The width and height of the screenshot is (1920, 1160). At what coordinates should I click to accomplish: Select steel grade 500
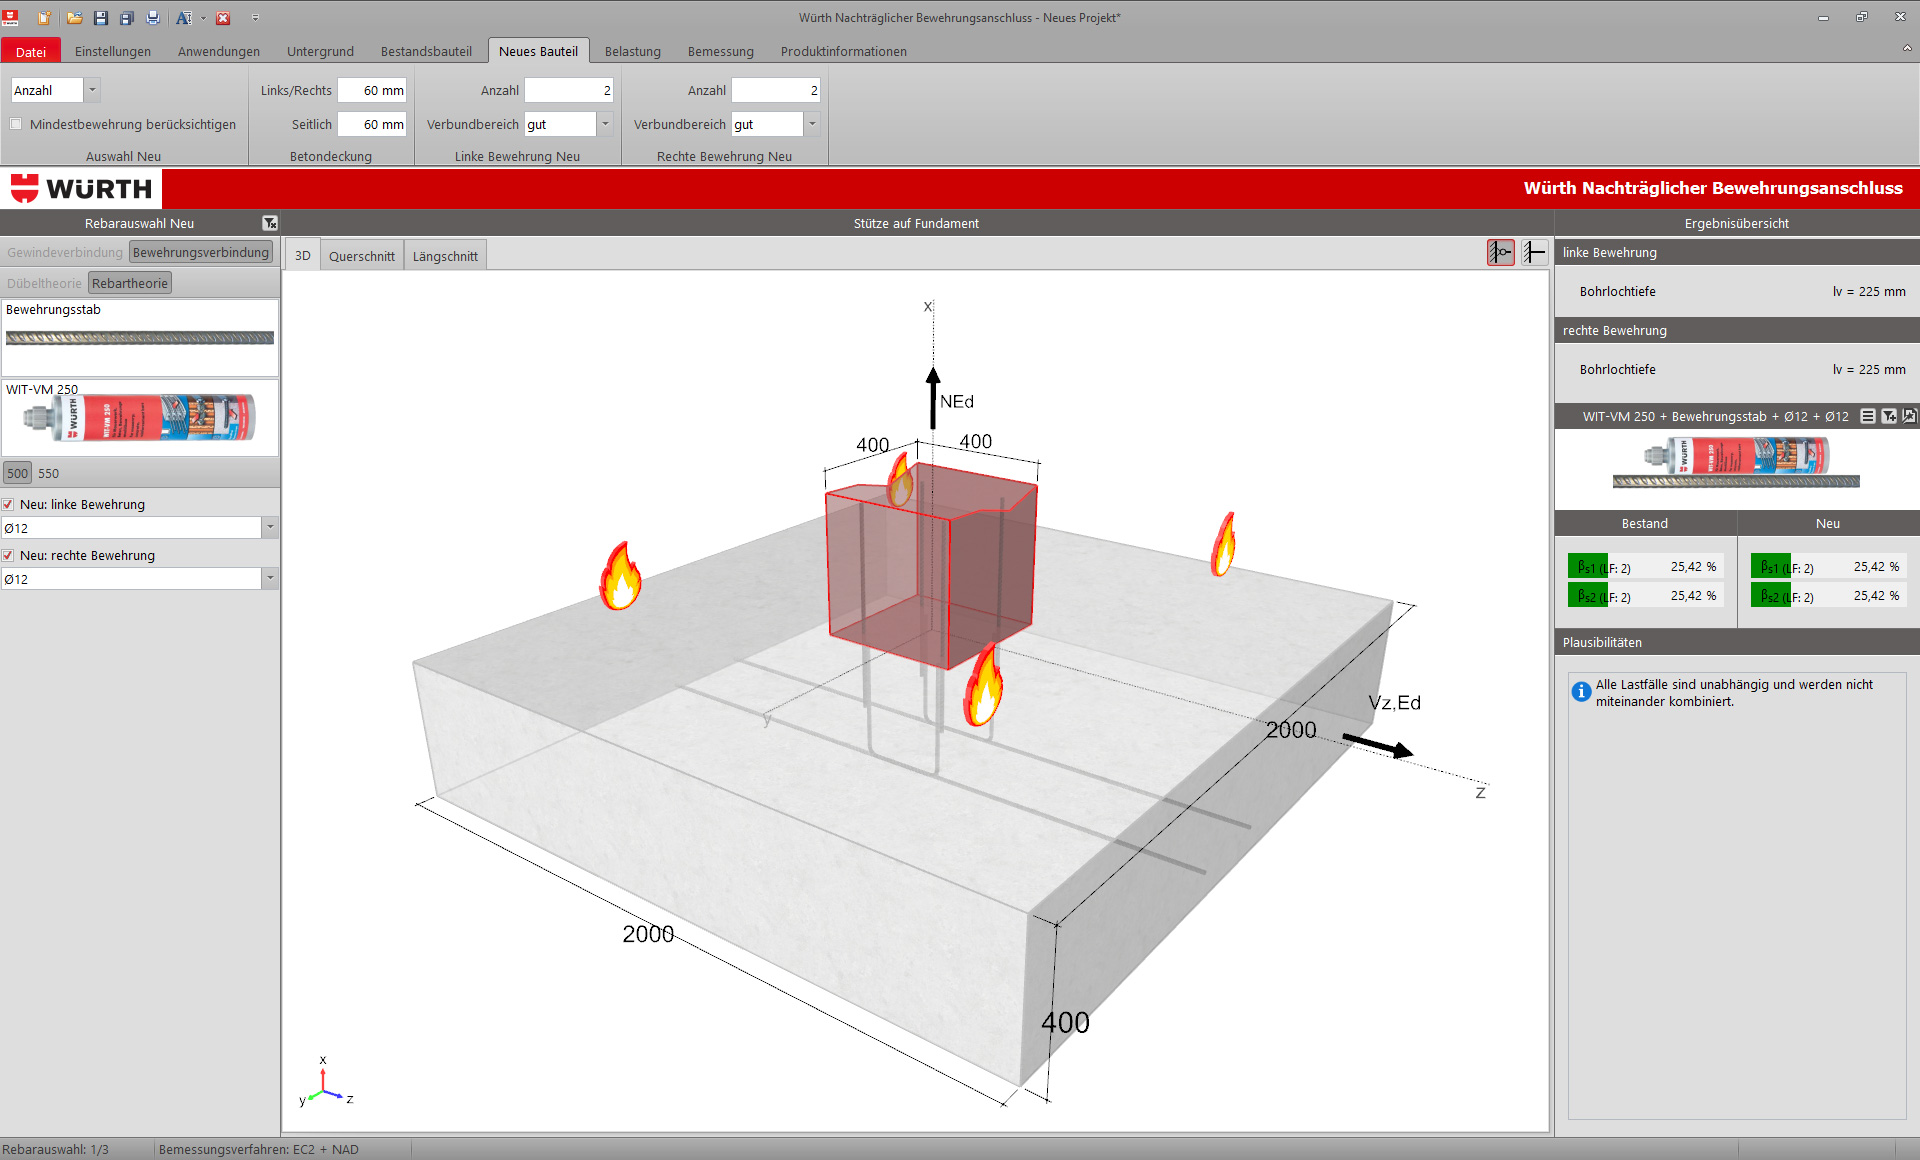[18, 473]
